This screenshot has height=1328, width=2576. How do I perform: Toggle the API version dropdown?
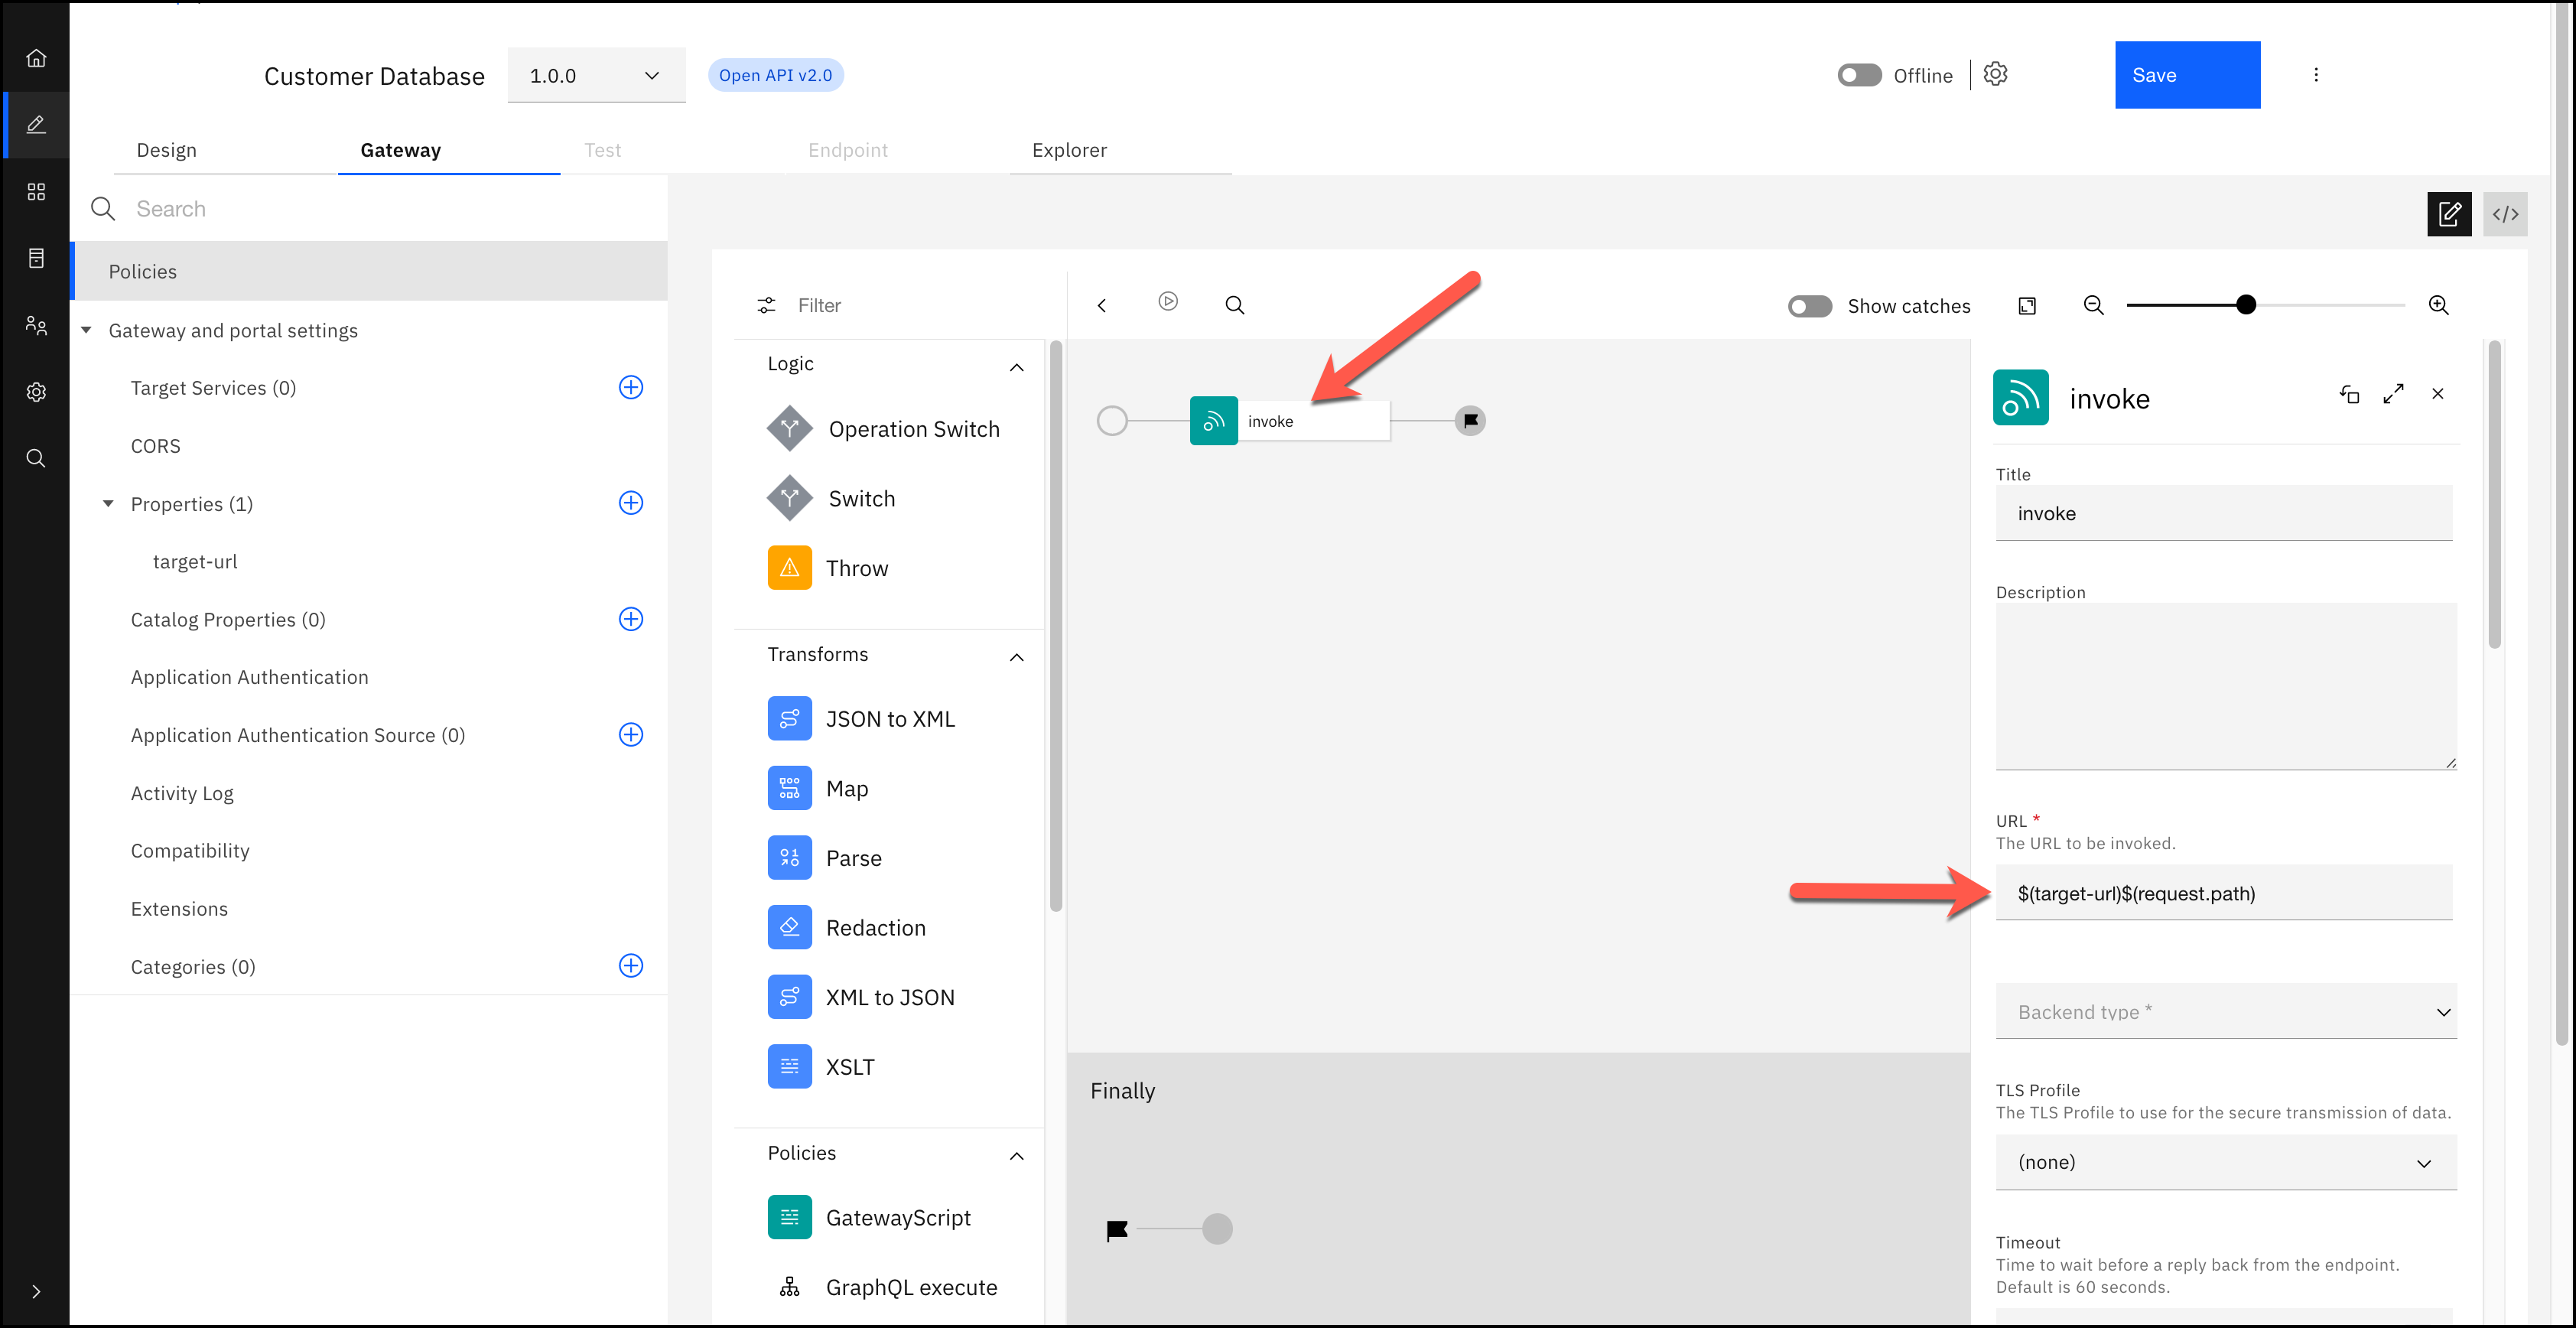[590, 74]
